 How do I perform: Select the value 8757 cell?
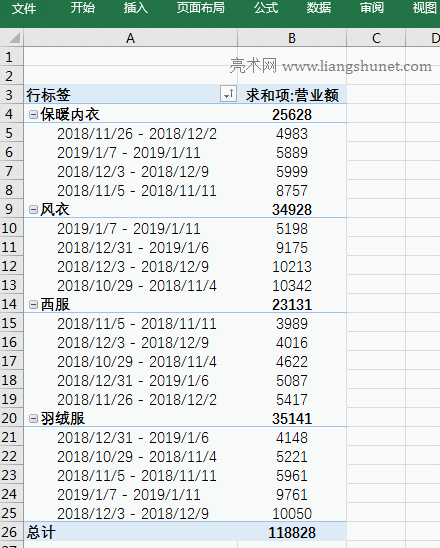[x=292, y=190]
